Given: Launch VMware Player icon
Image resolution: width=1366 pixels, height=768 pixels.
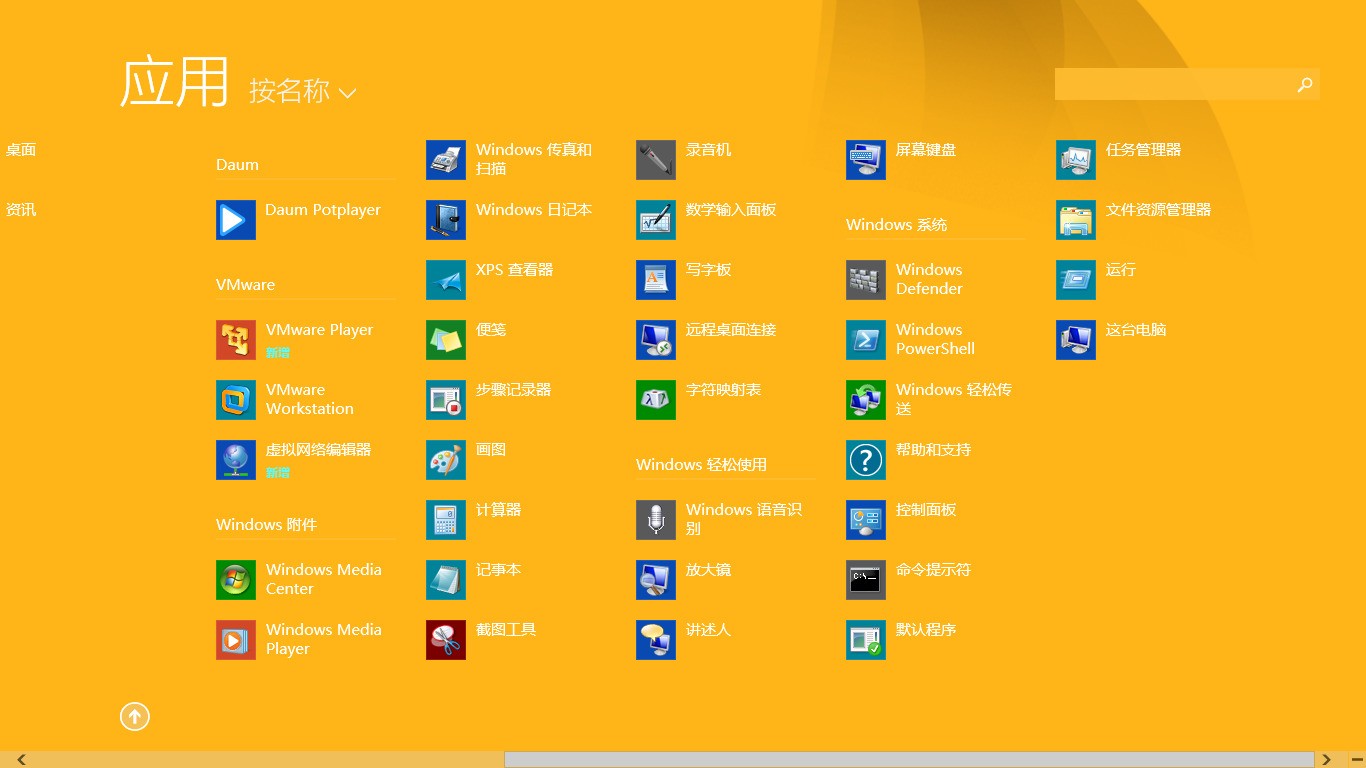Looking at the screenshot, I should 236,340.
